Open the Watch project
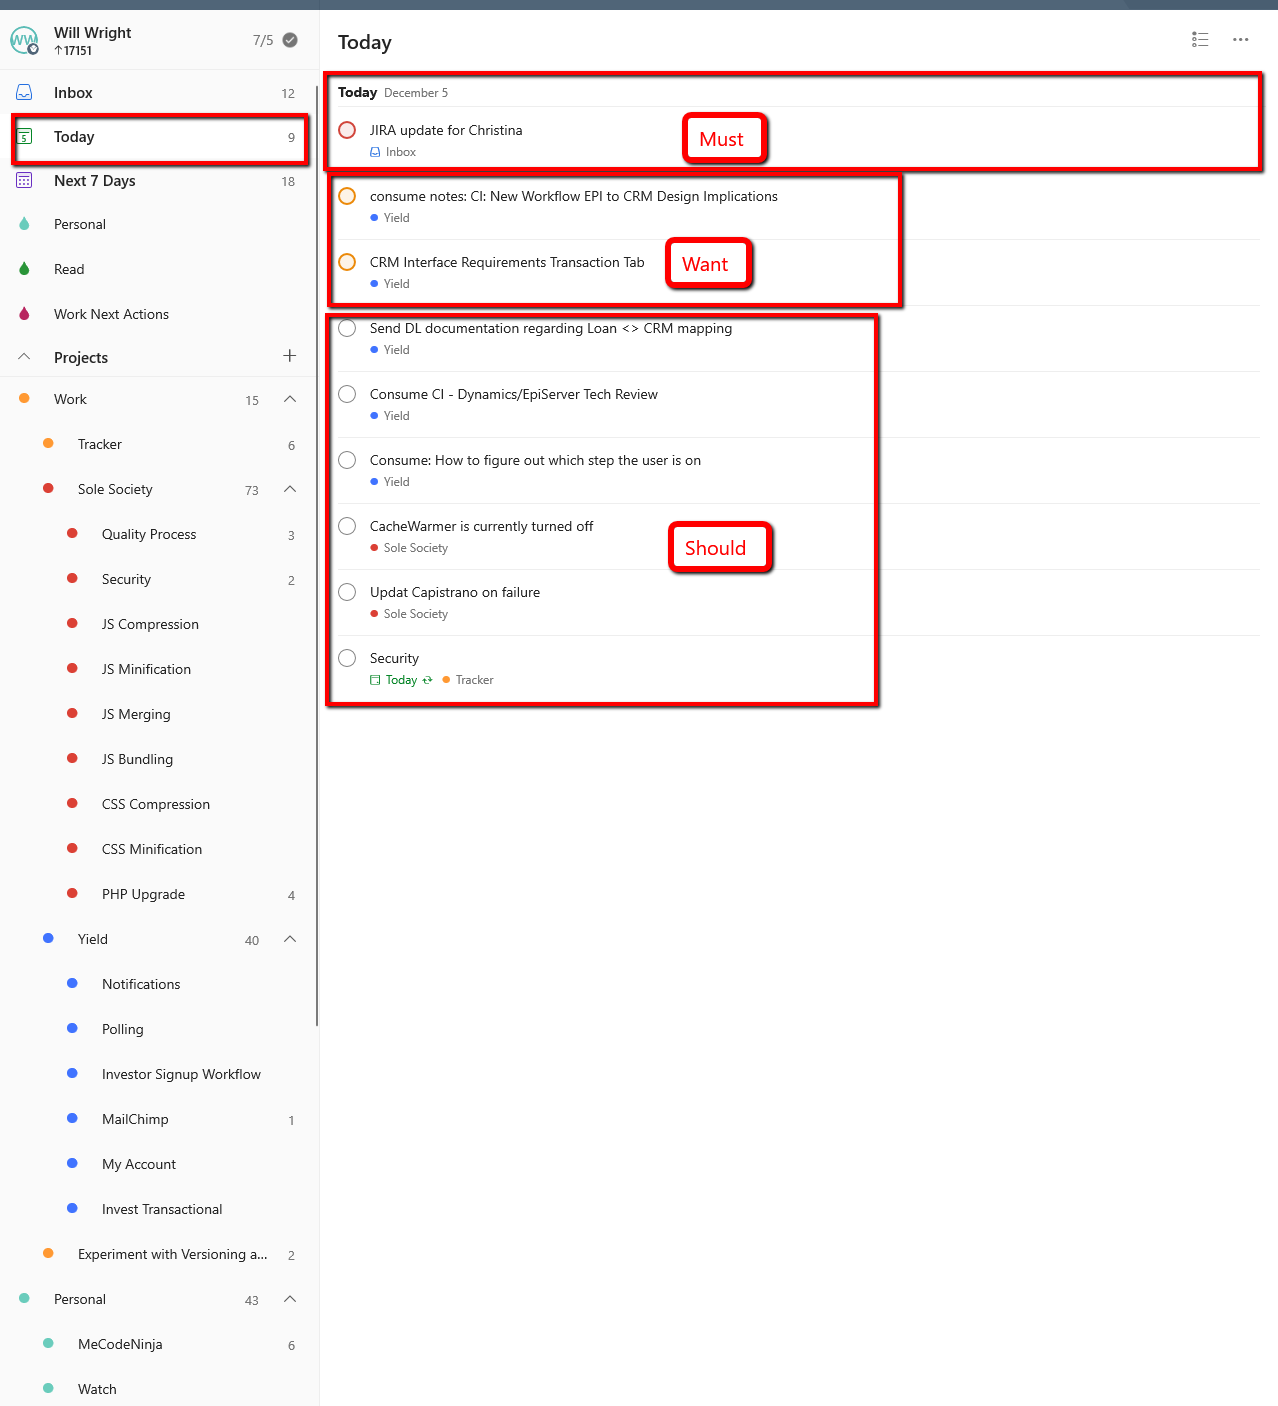 pyautogui.click(x=158, y=1389)
